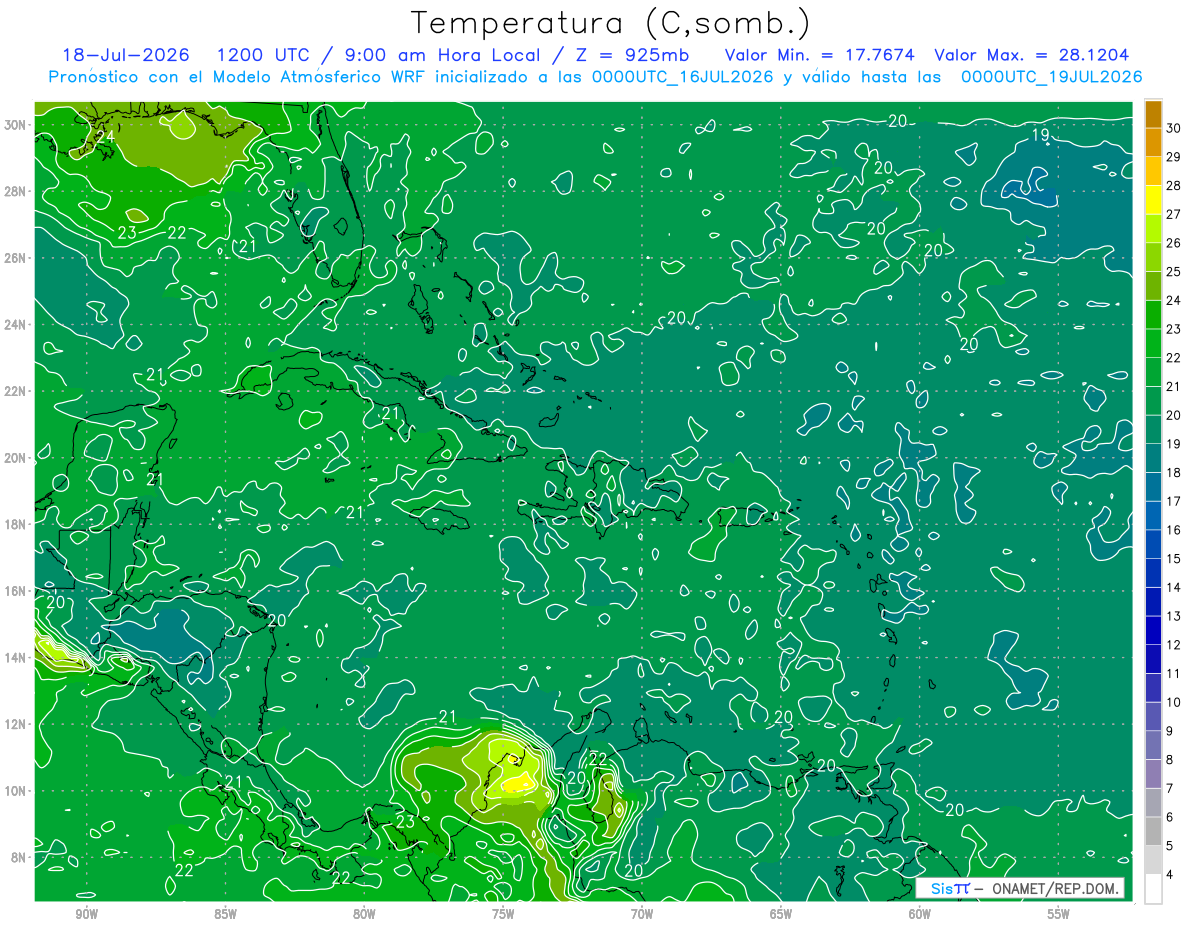
Task: Click the "Valor Max. = 28.1204" value
Action: click(x=1032, y=55)
